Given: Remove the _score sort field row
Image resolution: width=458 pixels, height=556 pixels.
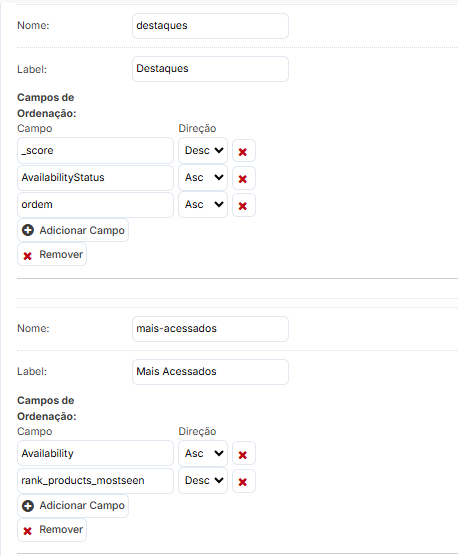Looking at the screenshot, I should tap(244, 151).
